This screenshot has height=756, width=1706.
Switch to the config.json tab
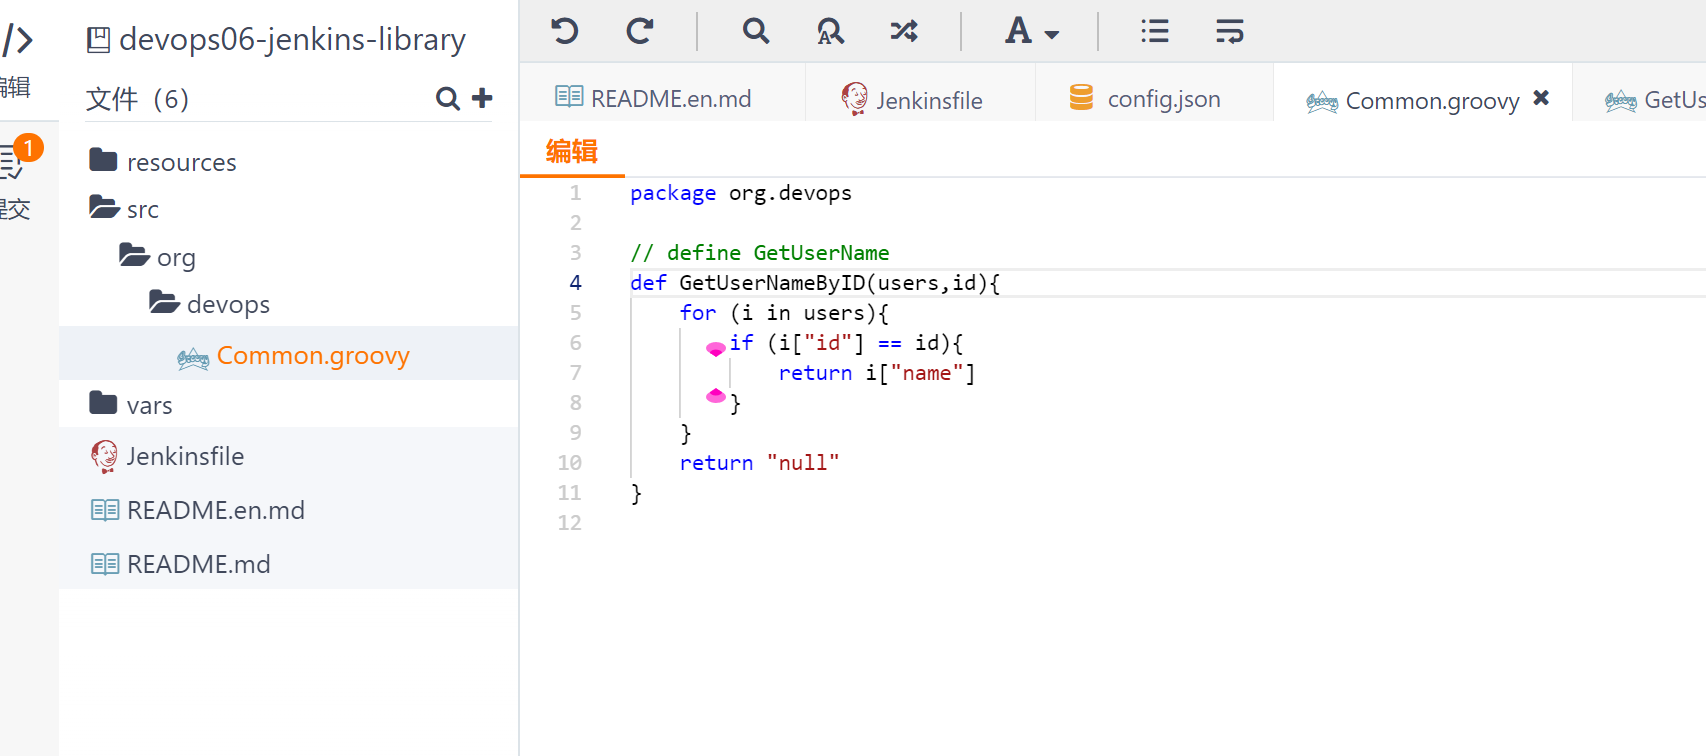click(1154, 98)
